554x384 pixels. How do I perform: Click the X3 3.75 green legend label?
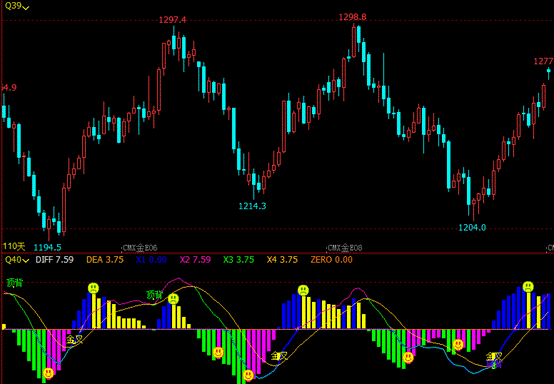pos(238,260)
